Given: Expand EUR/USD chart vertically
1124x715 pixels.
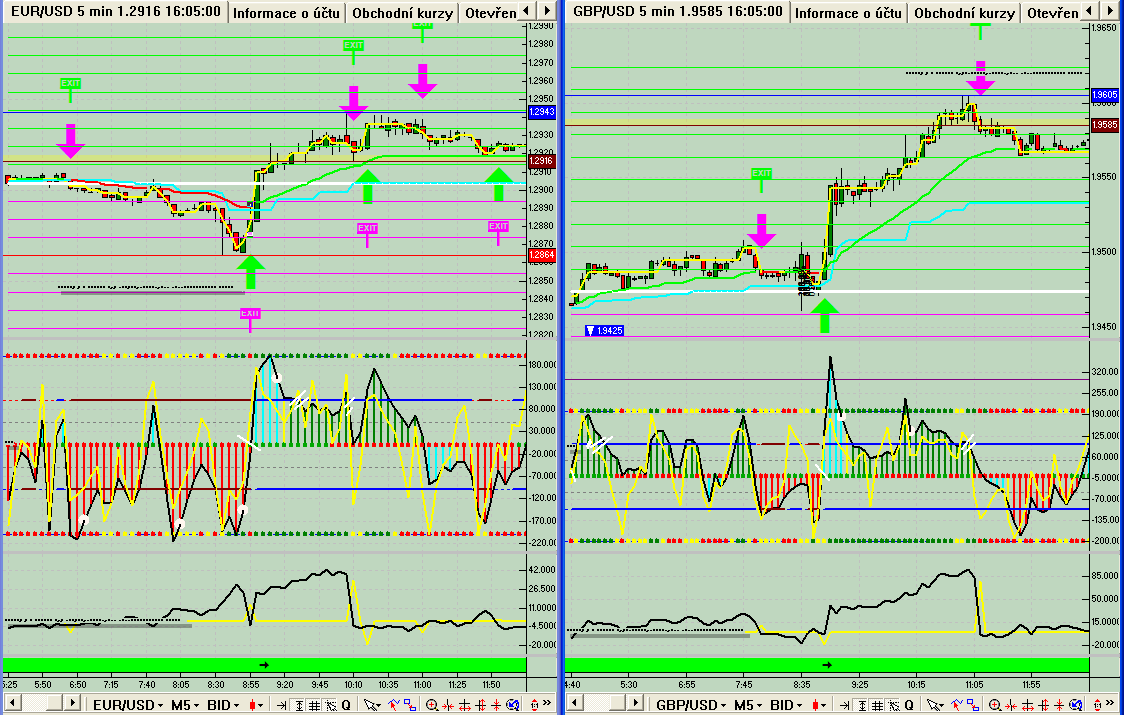Looking at the screenshot, I should pos(480,705).
